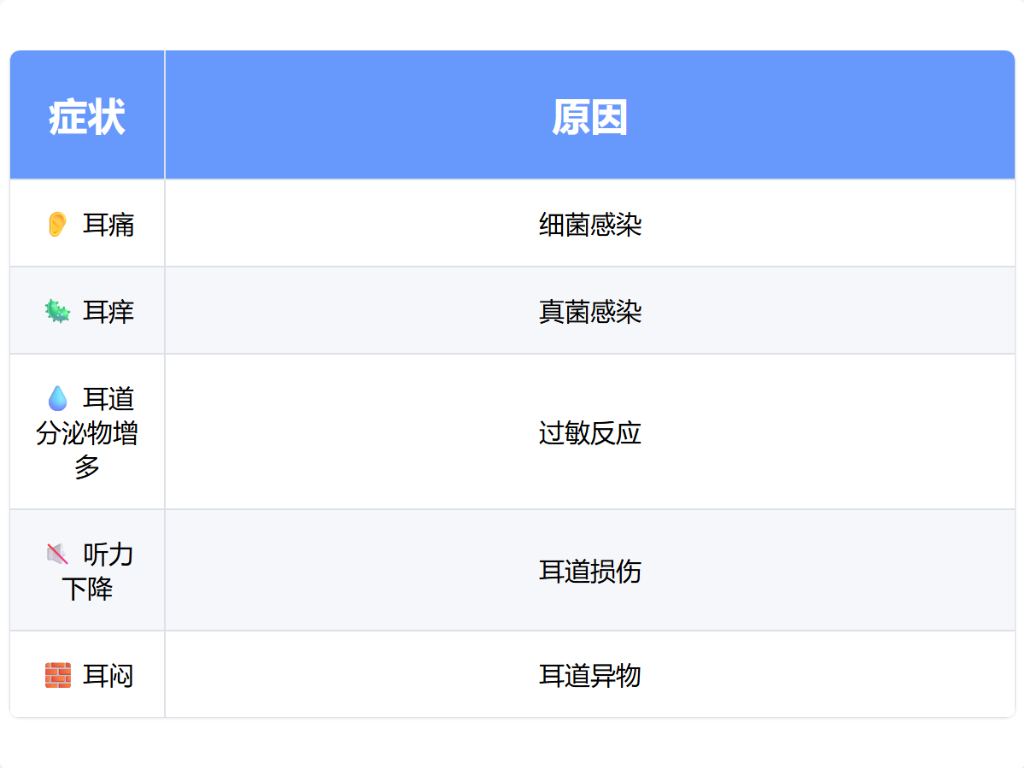1024x768 pixels.
Task: Click the brick wall icon beside 耳闷
Action: [x=57, y=676]
